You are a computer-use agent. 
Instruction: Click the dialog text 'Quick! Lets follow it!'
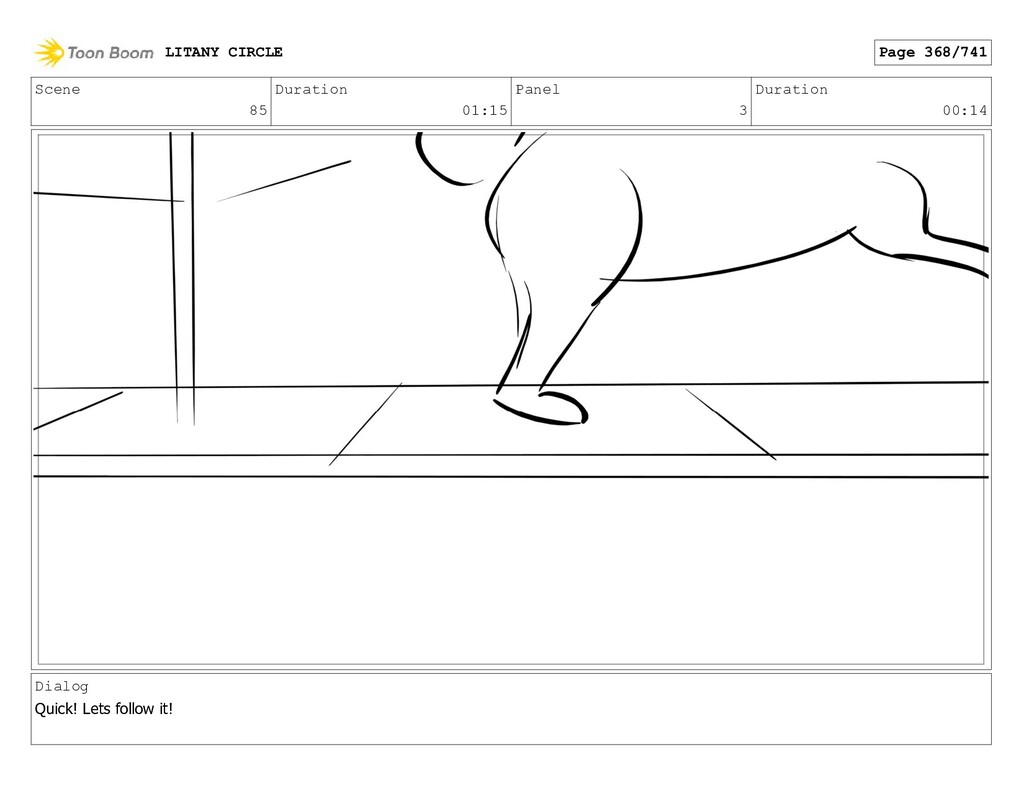click(104, 709)
